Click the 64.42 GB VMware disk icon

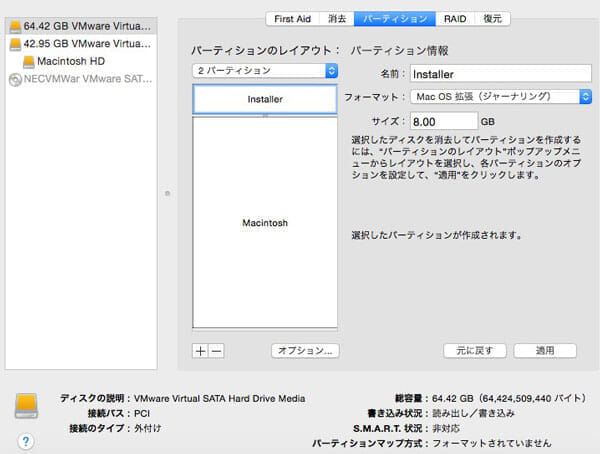pyautogui.click(x=14, y=27)
